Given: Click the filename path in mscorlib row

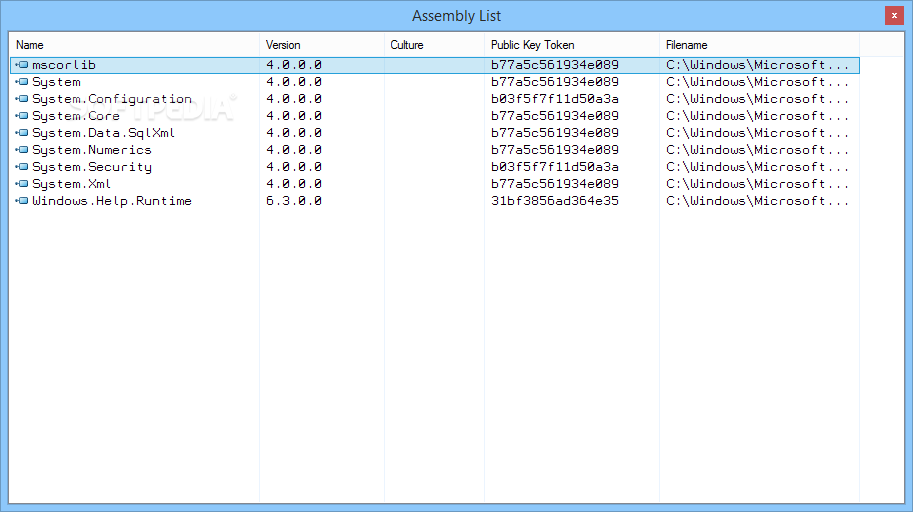Looking at the screenshot, I should click(x=758, y=65).
